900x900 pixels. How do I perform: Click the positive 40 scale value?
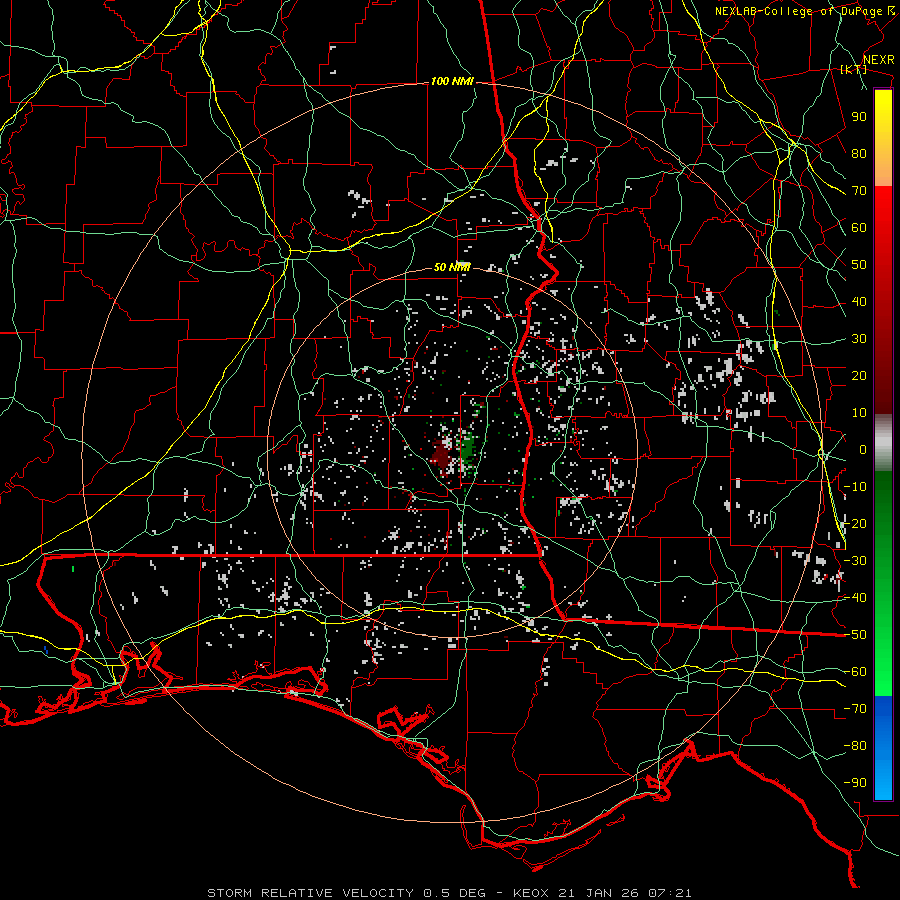(859, 302)
